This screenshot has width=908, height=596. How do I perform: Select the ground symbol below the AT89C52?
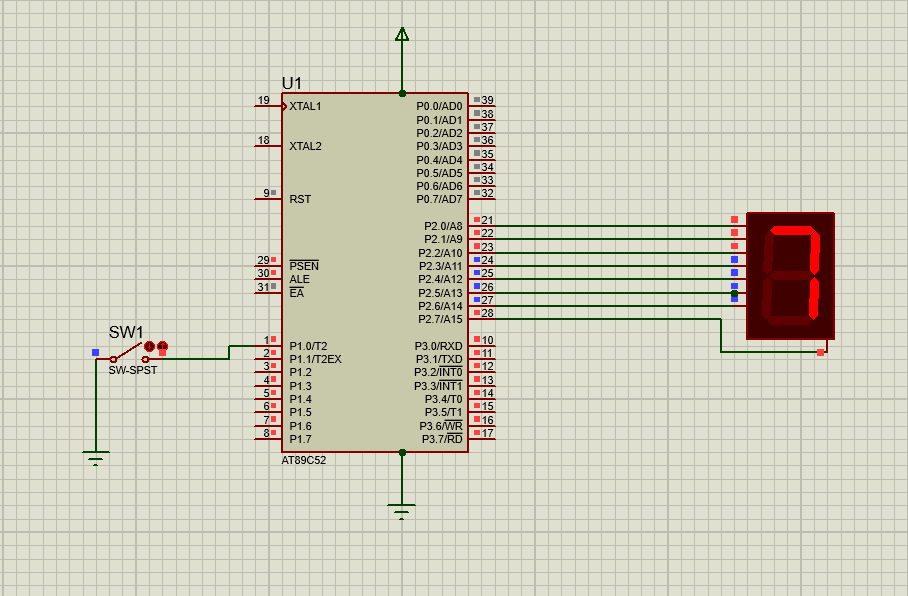tap(402, 512)
